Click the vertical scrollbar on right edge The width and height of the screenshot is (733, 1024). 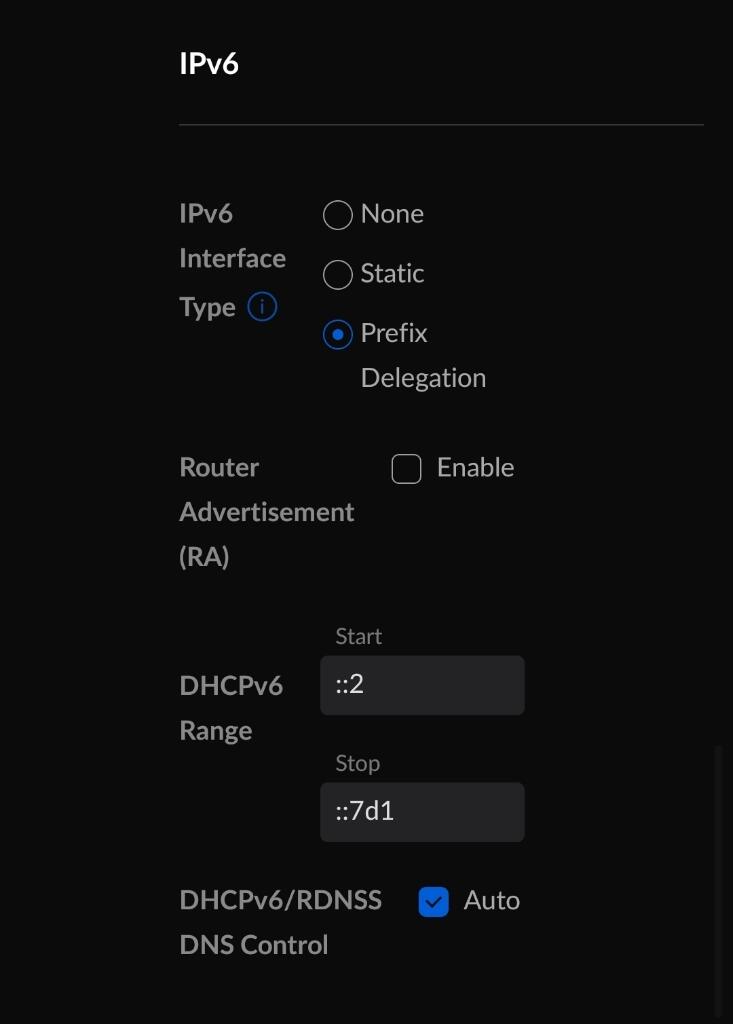point(718,880)
